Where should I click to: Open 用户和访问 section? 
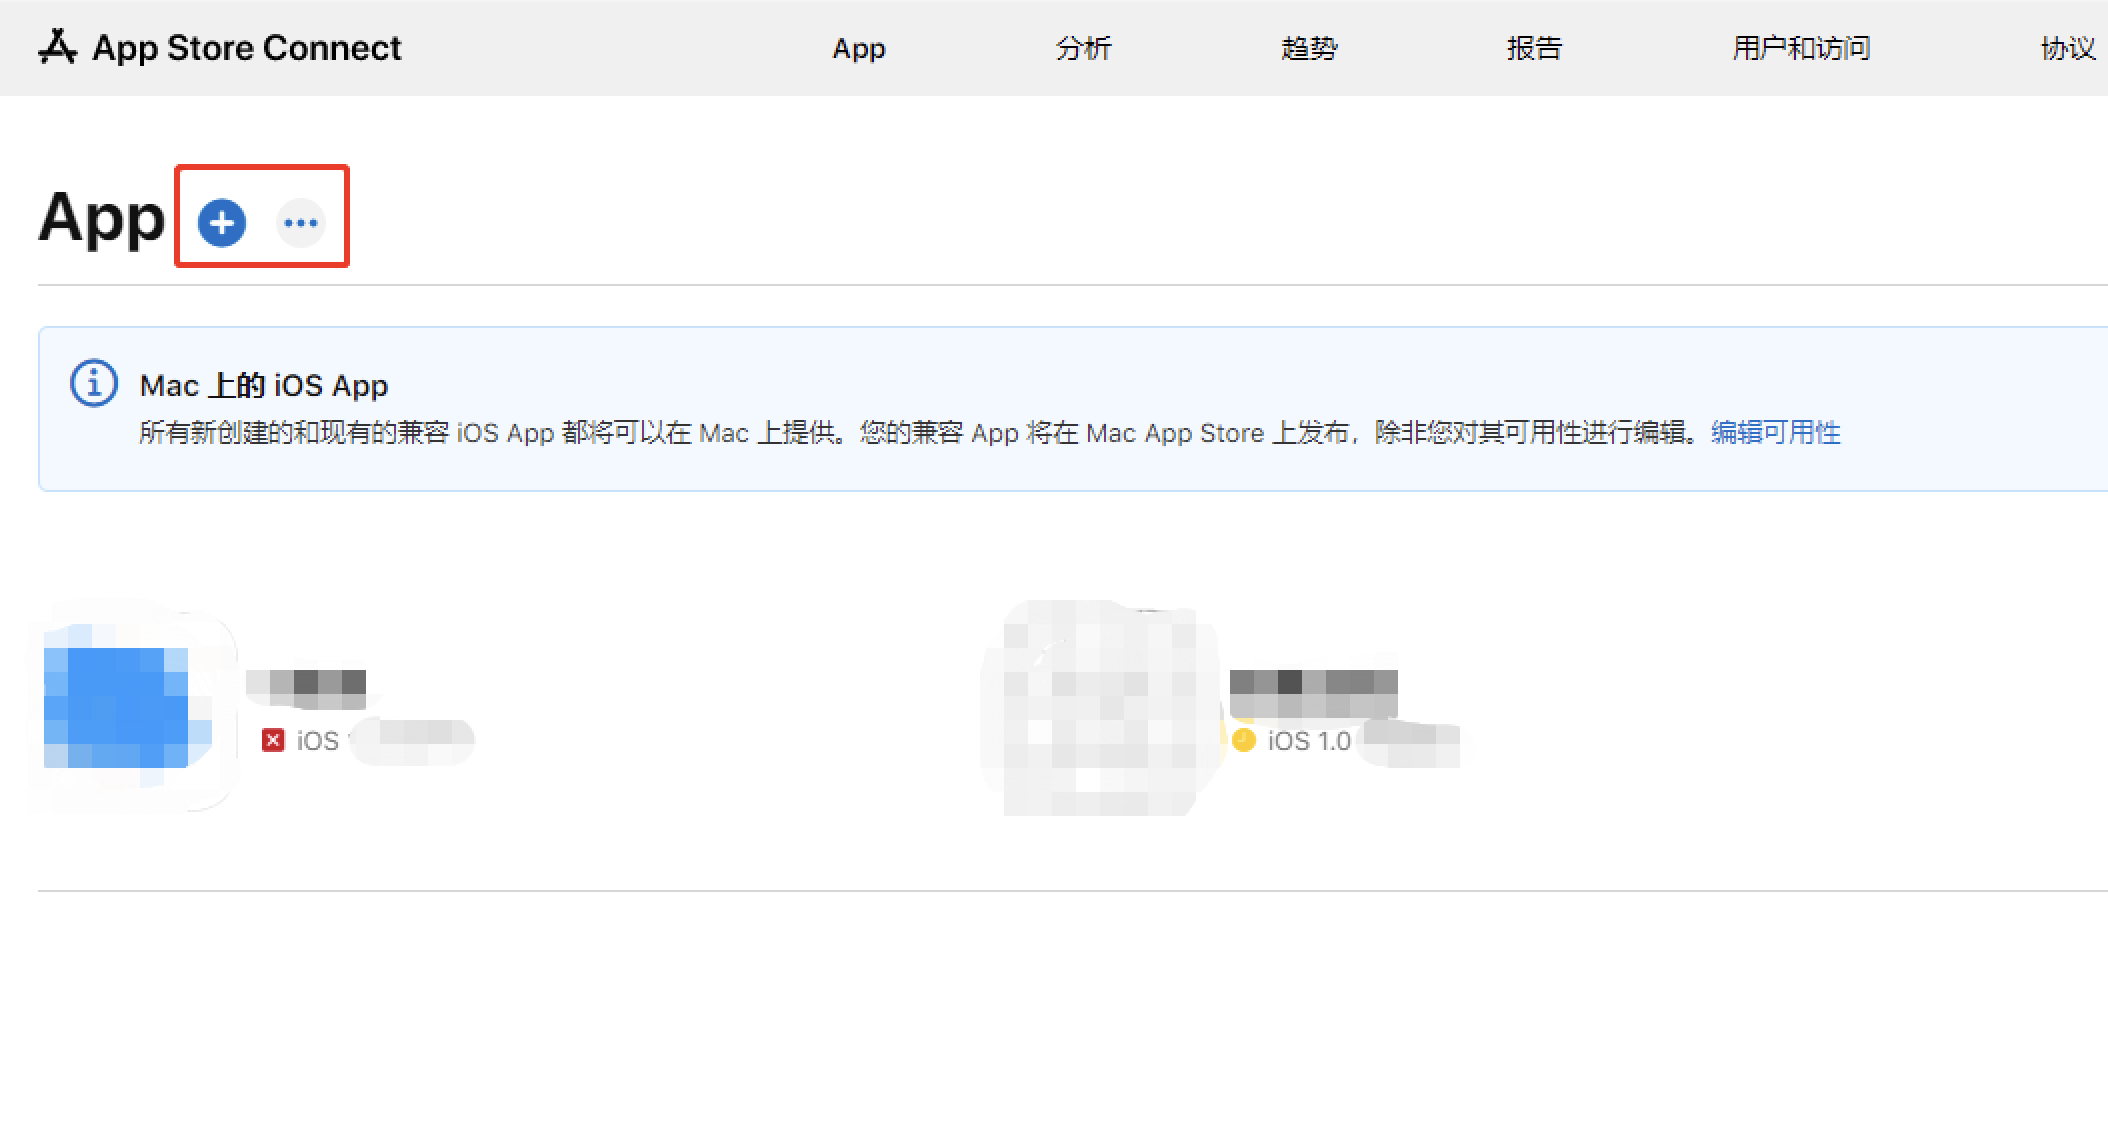pyautogui.click(x=1801, y=48)
